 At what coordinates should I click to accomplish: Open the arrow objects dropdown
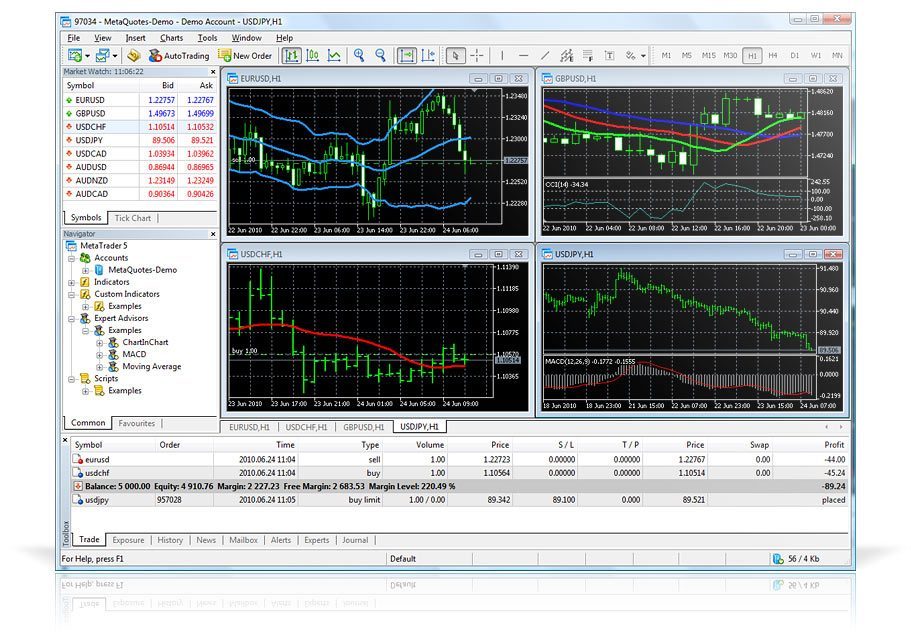(645, 56)
